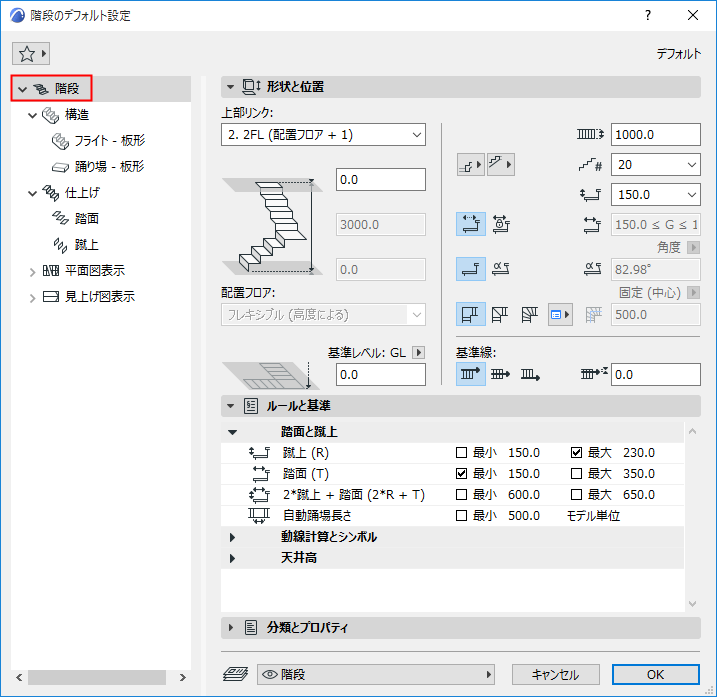Edit the top offset 0.0 field
This screenshot has height=697, width=717.
[380, 179]
